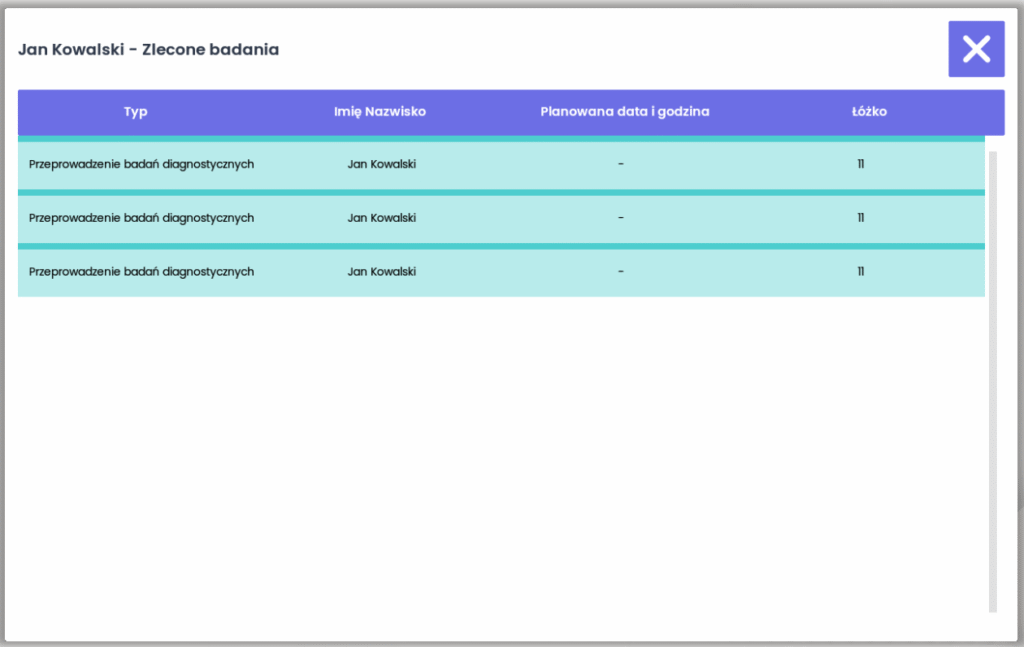Click the planned date dash in third row

pyautogui.click(x=621, y=272)
